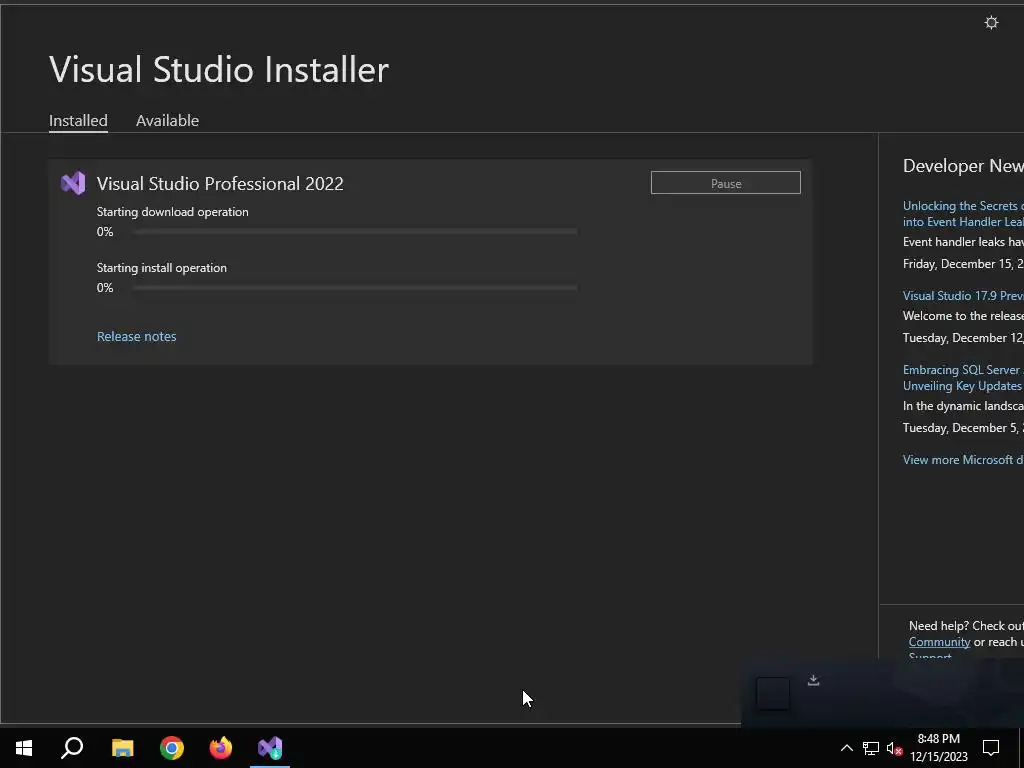1024x768 pixels.
Task: Click the muted volume tray icon
Action: [895, 748]
